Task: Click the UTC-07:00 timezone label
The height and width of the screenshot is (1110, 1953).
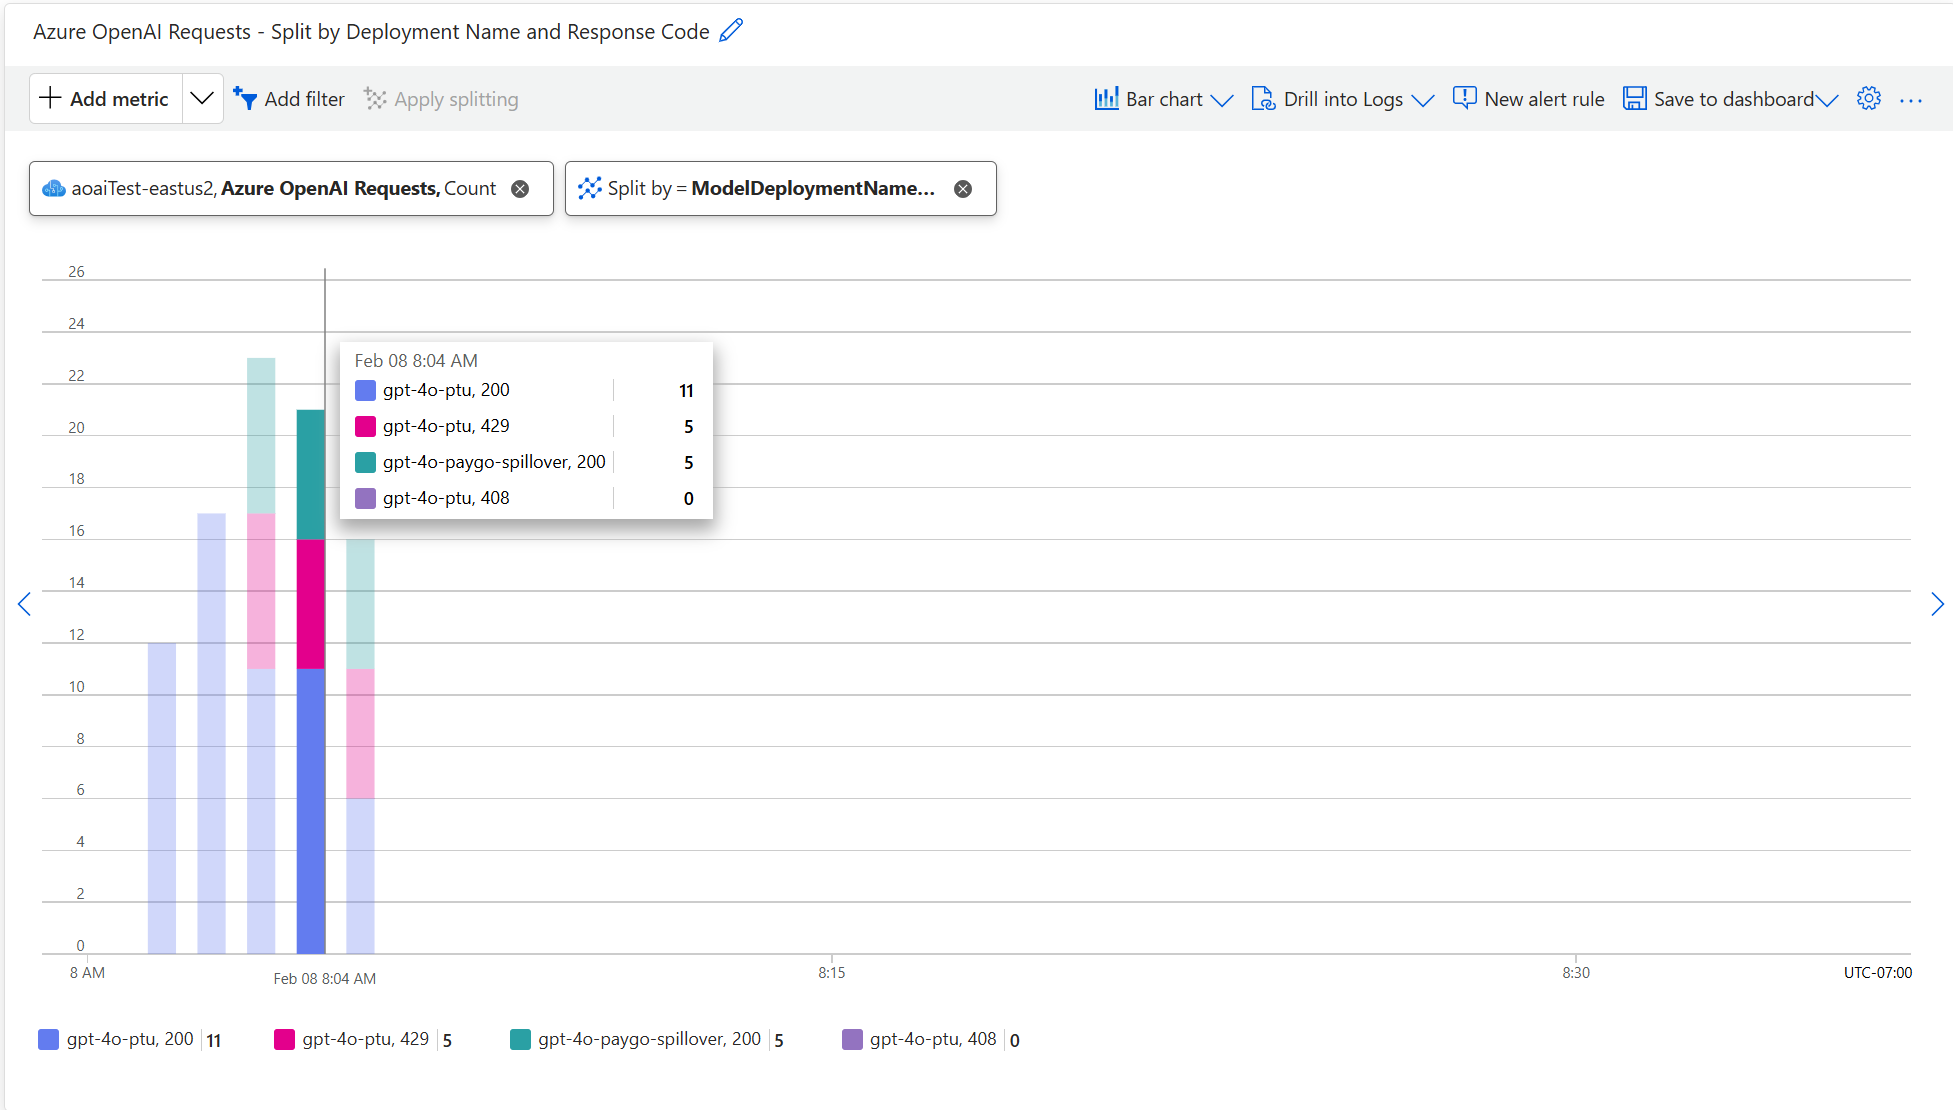Action: [x=1877, y=973]
